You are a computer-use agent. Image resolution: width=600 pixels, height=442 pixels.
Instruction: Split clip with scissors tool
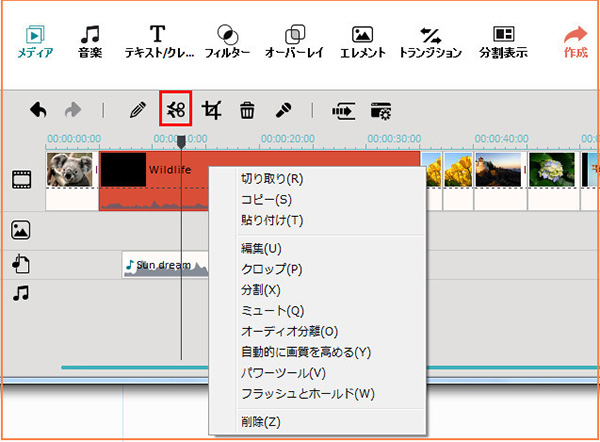pyautogui.click(x=176, y=109)
